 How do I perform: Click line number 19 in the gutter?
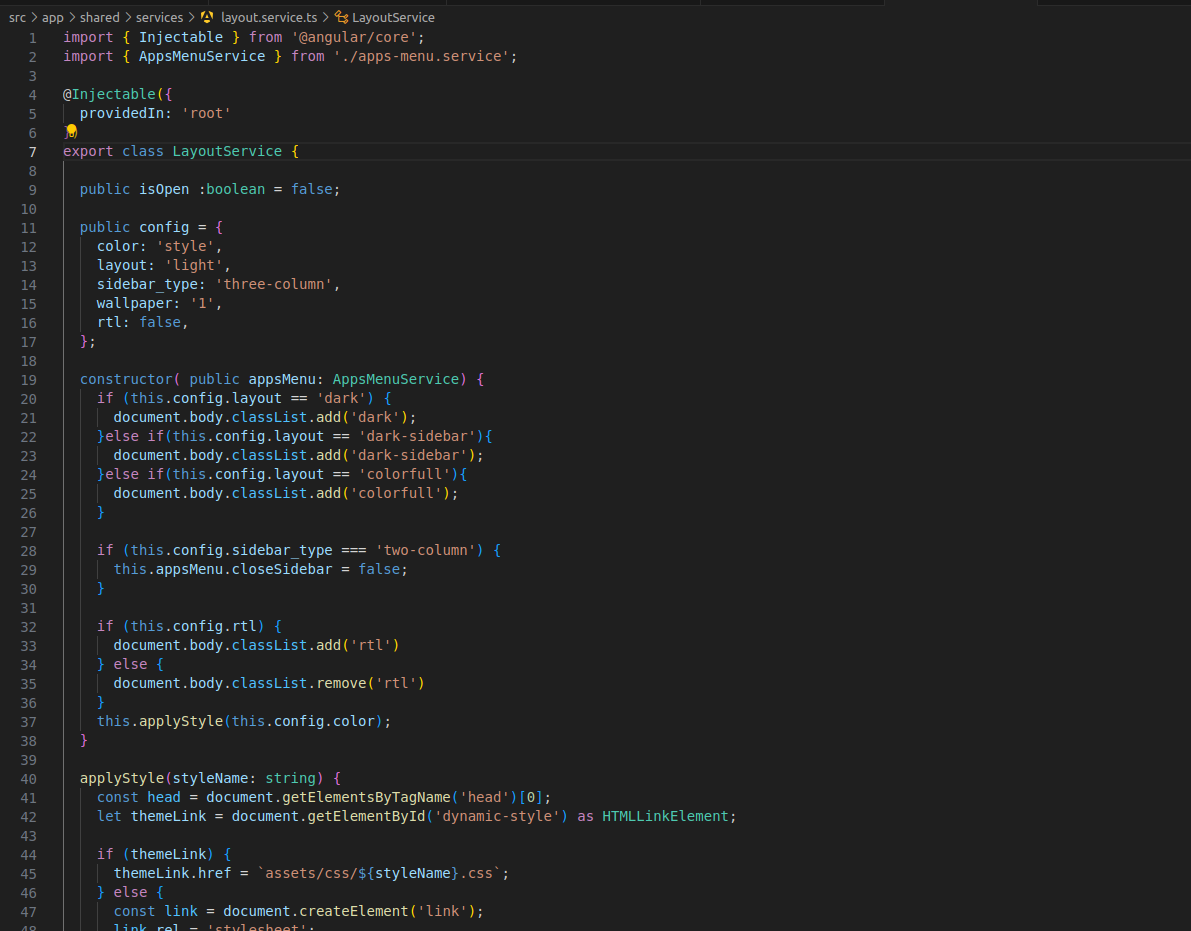pos(28,380)
